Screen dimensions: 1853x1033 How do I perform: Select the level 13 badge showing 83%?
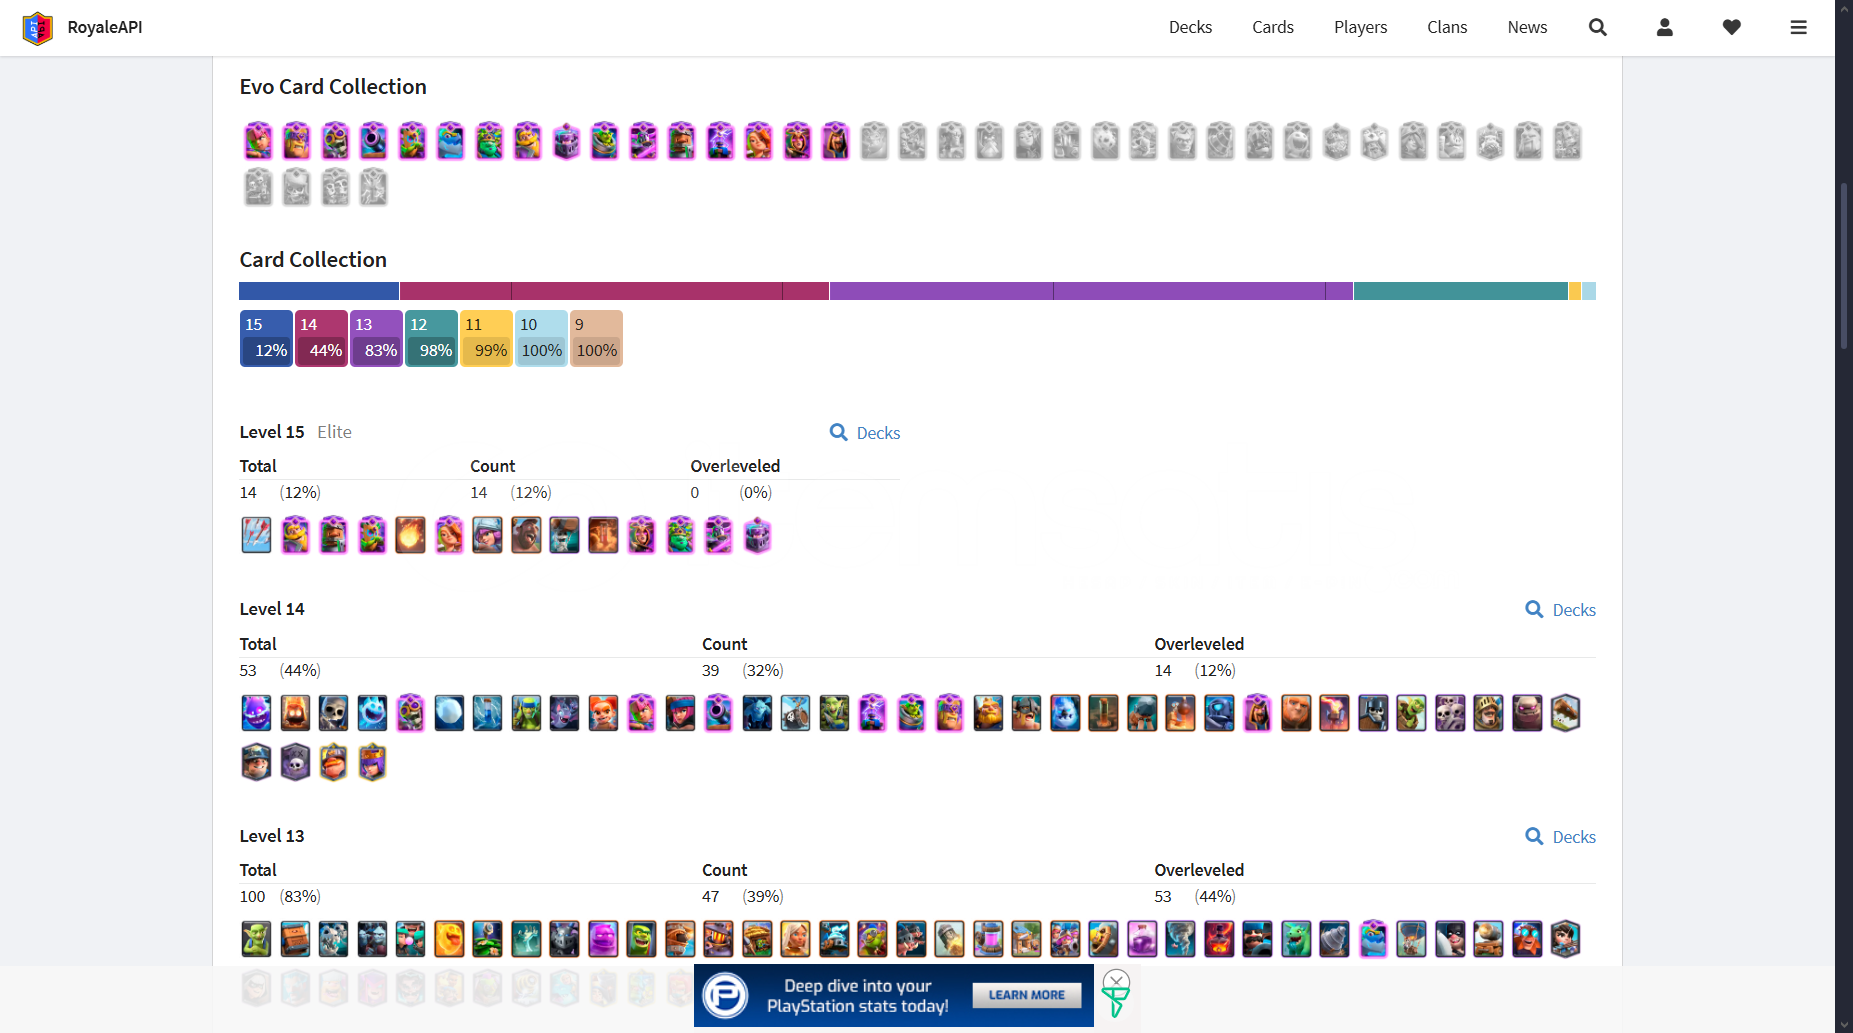pyautogui.click(x=376, y=338)
